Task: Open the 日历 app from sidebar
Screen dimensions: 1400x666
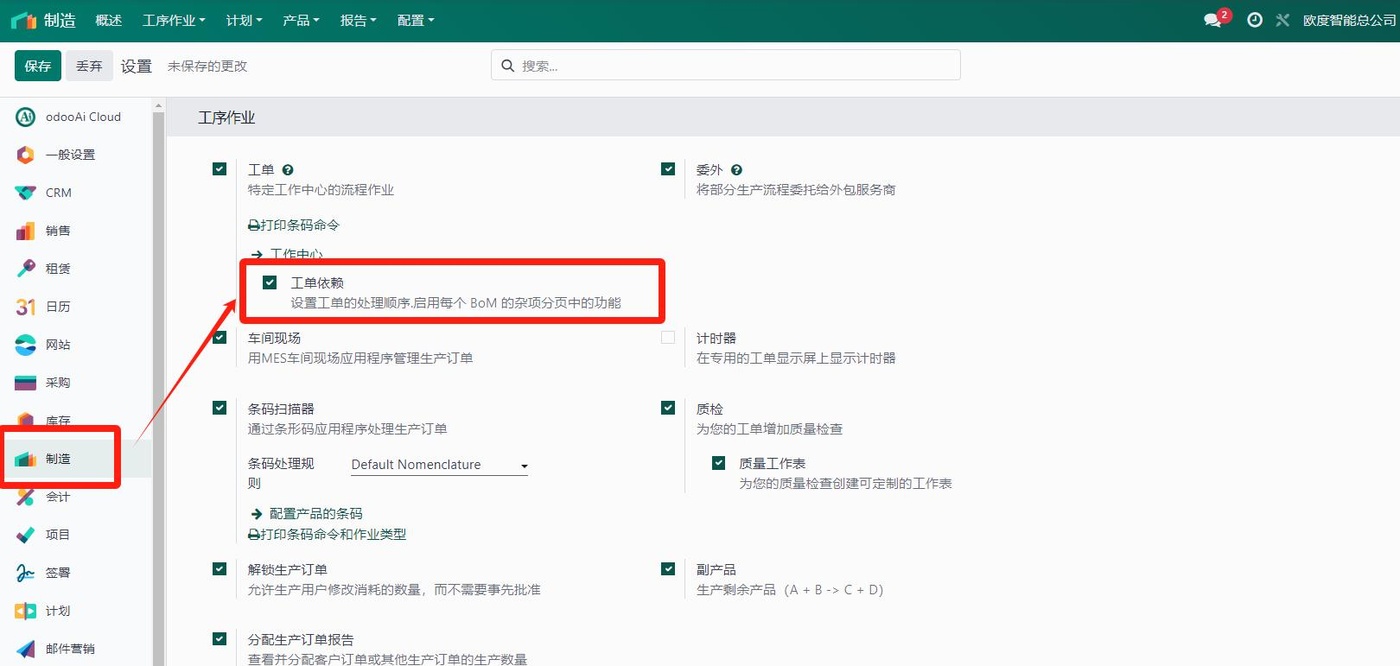Action: 58,306
